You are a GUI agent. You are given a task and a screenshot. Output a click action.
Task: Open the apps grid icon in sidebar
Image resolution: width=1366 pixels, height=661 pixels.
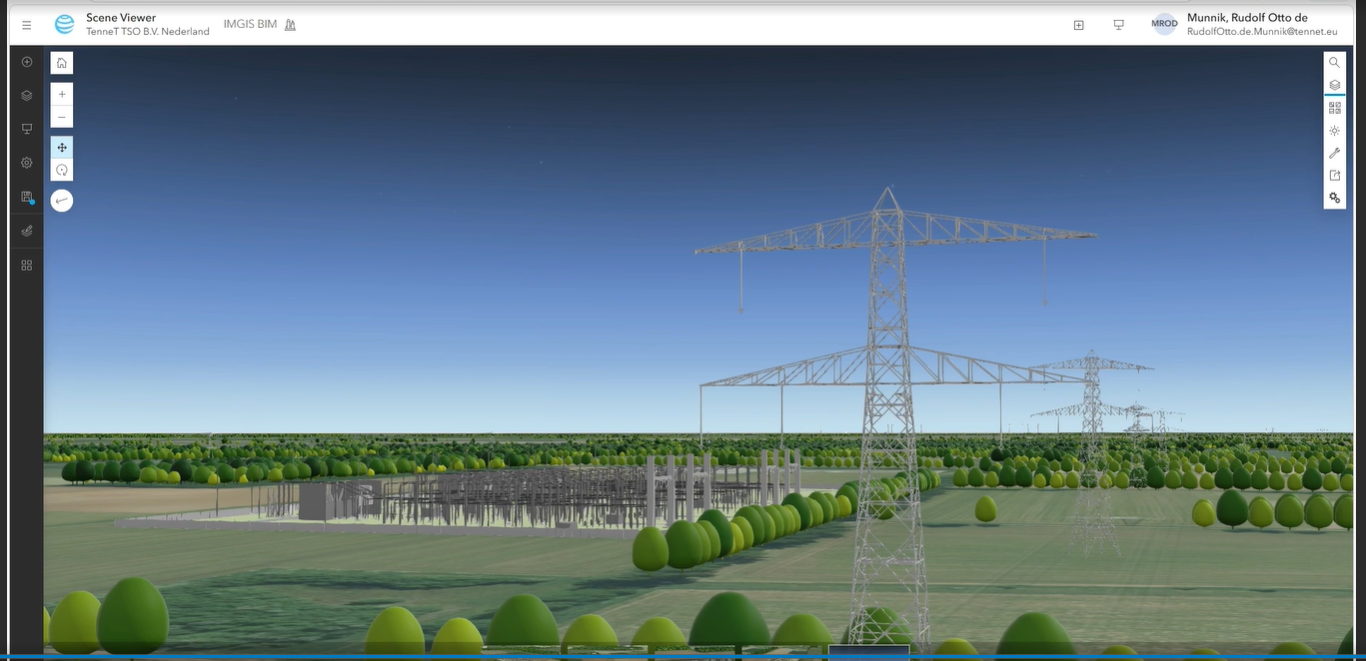27,265
